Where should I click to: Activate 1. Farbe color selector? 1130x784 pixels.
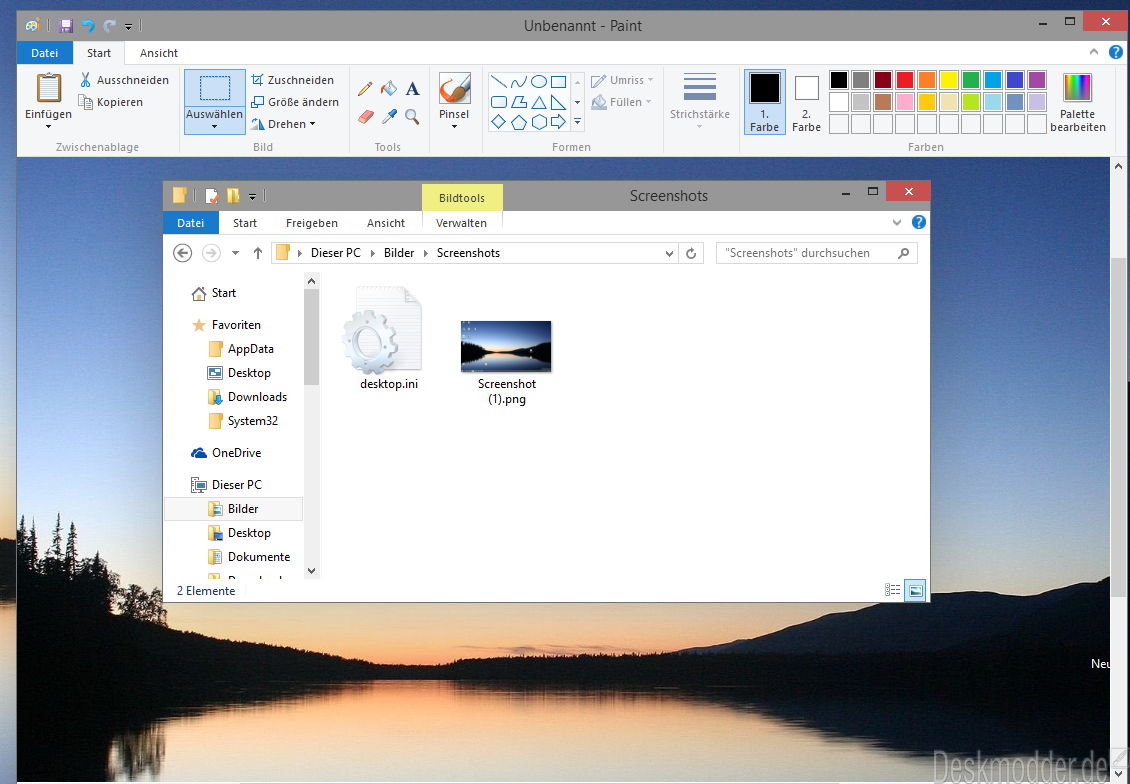point(765,102)
